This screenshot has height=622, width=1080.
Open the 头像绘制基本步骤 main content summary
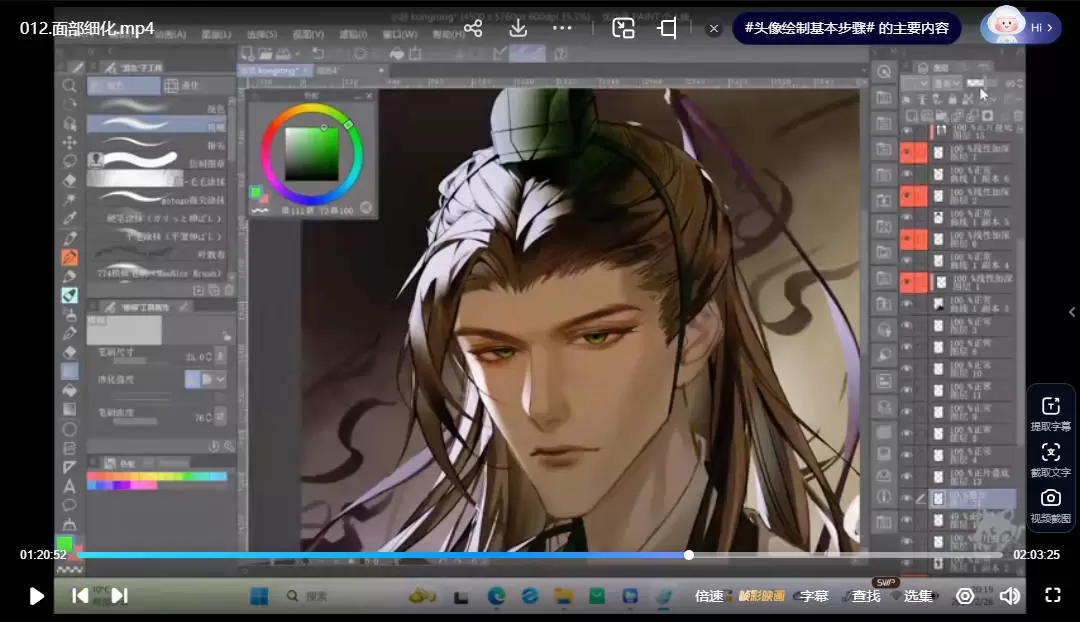[x=846, y=28]
